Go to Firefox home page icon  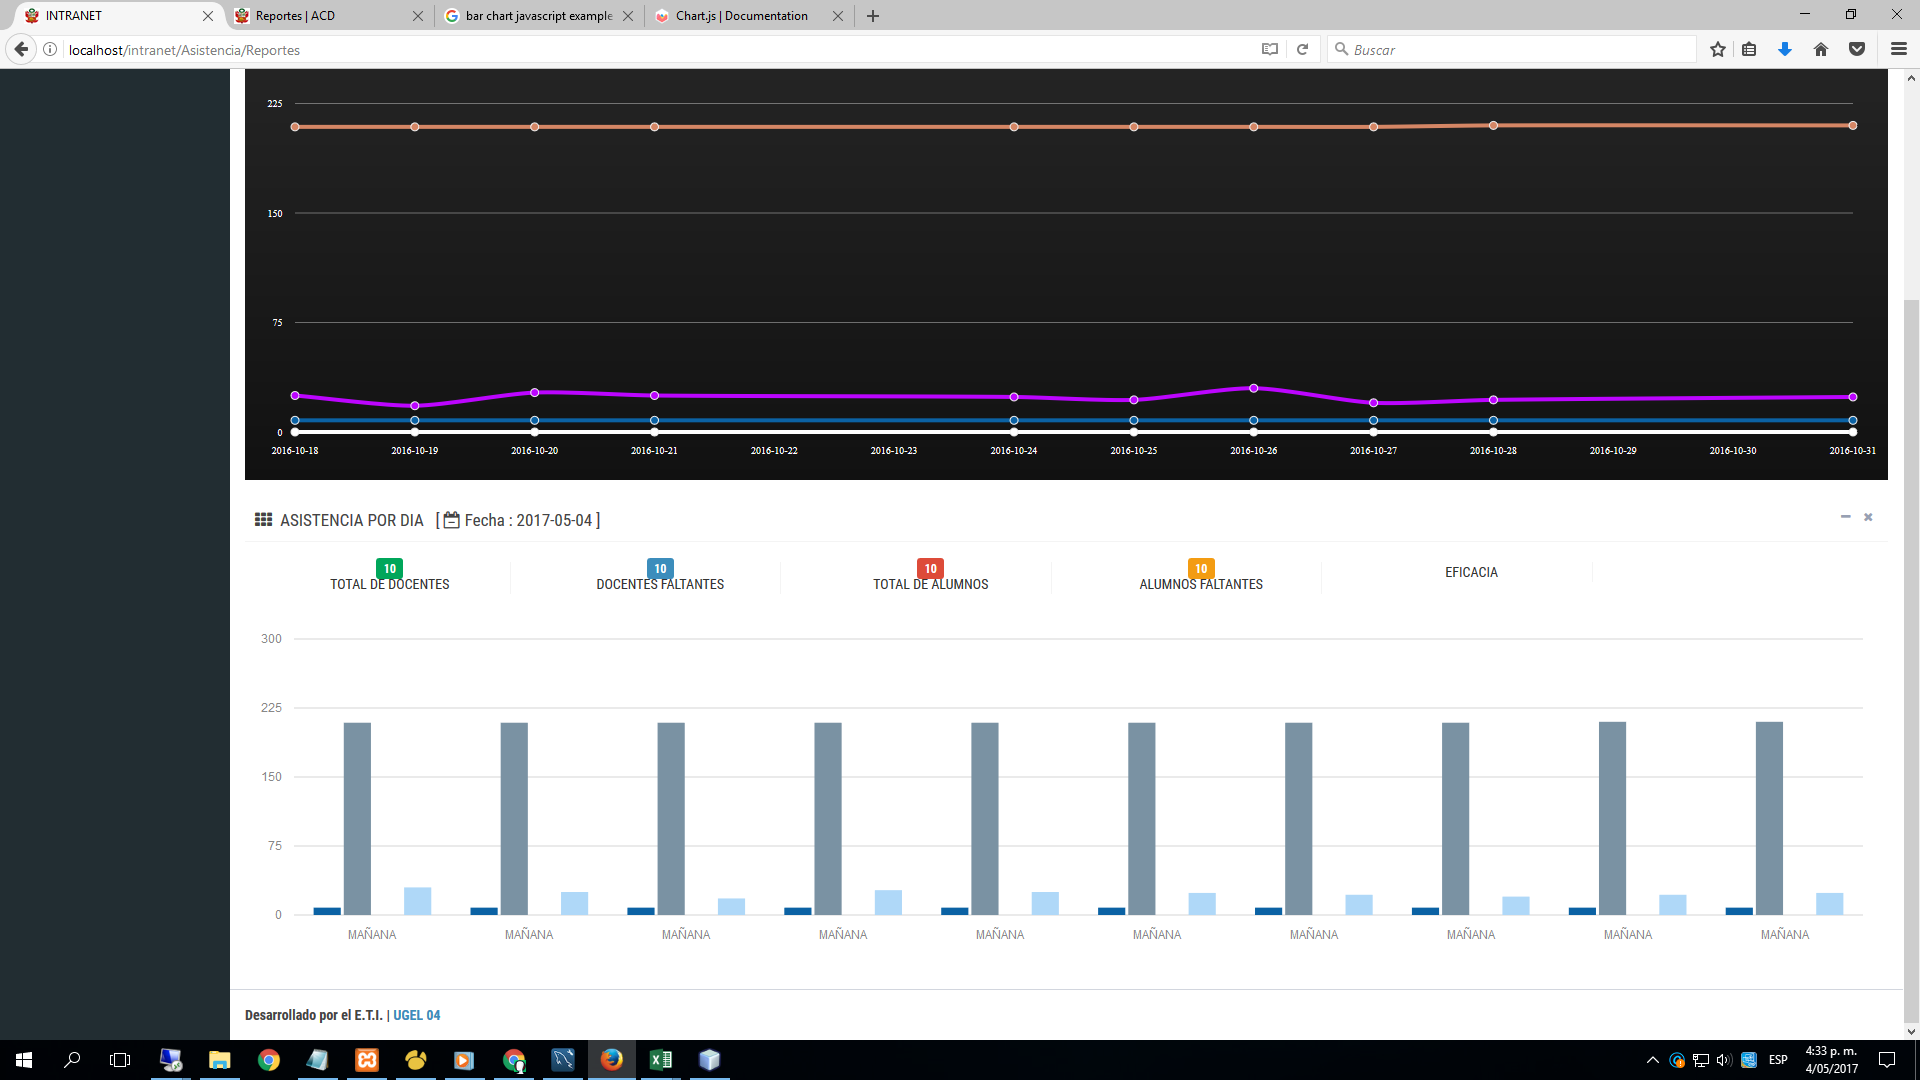[1821, 49]
